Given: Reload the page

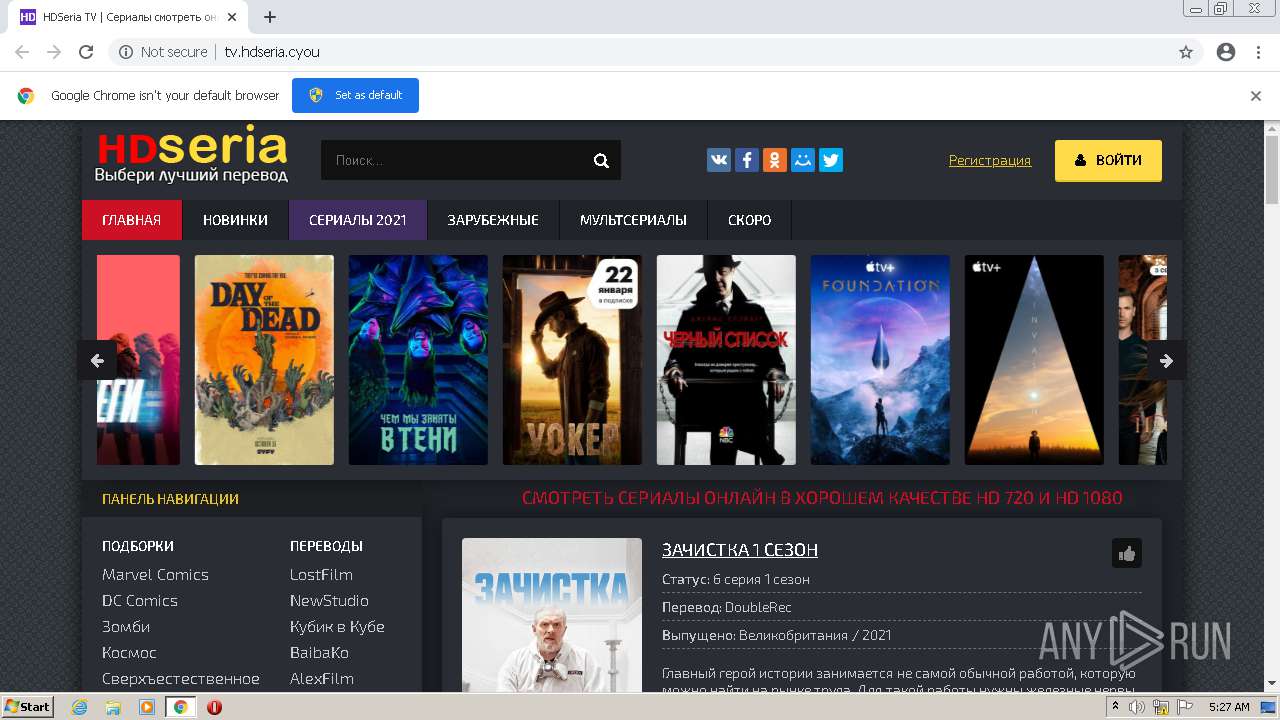Looking at the screenshot, I should pos(86,52).
